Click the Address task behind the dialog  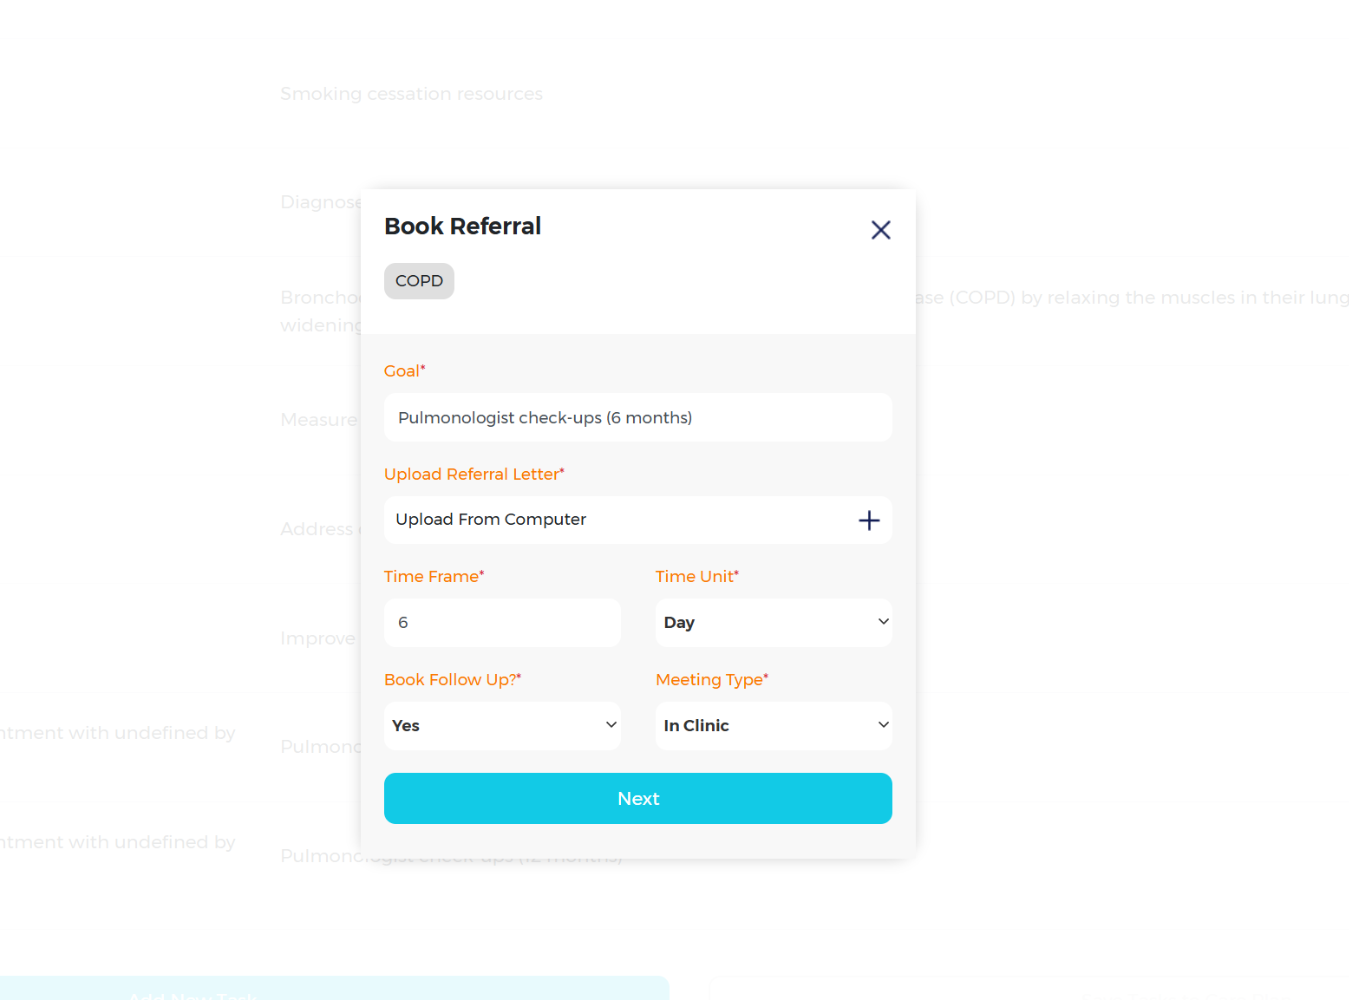point(317,529)
